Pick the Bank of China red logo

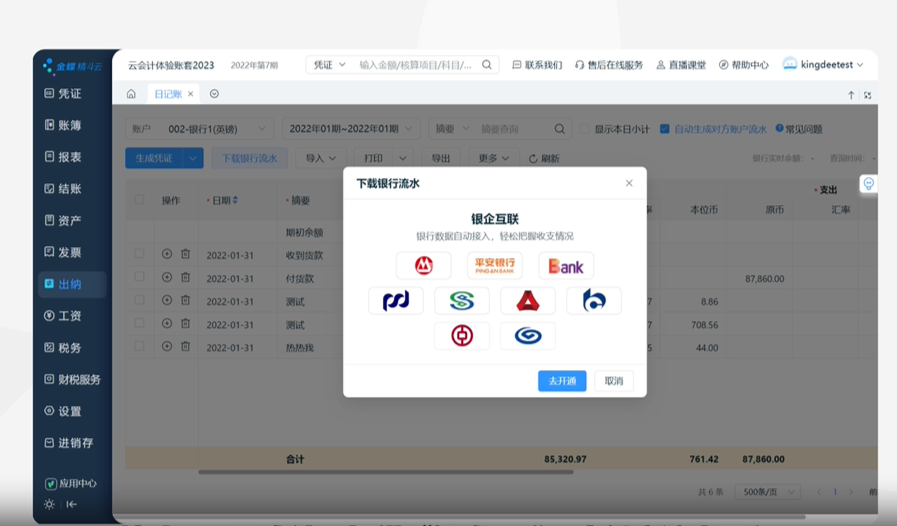462,335
